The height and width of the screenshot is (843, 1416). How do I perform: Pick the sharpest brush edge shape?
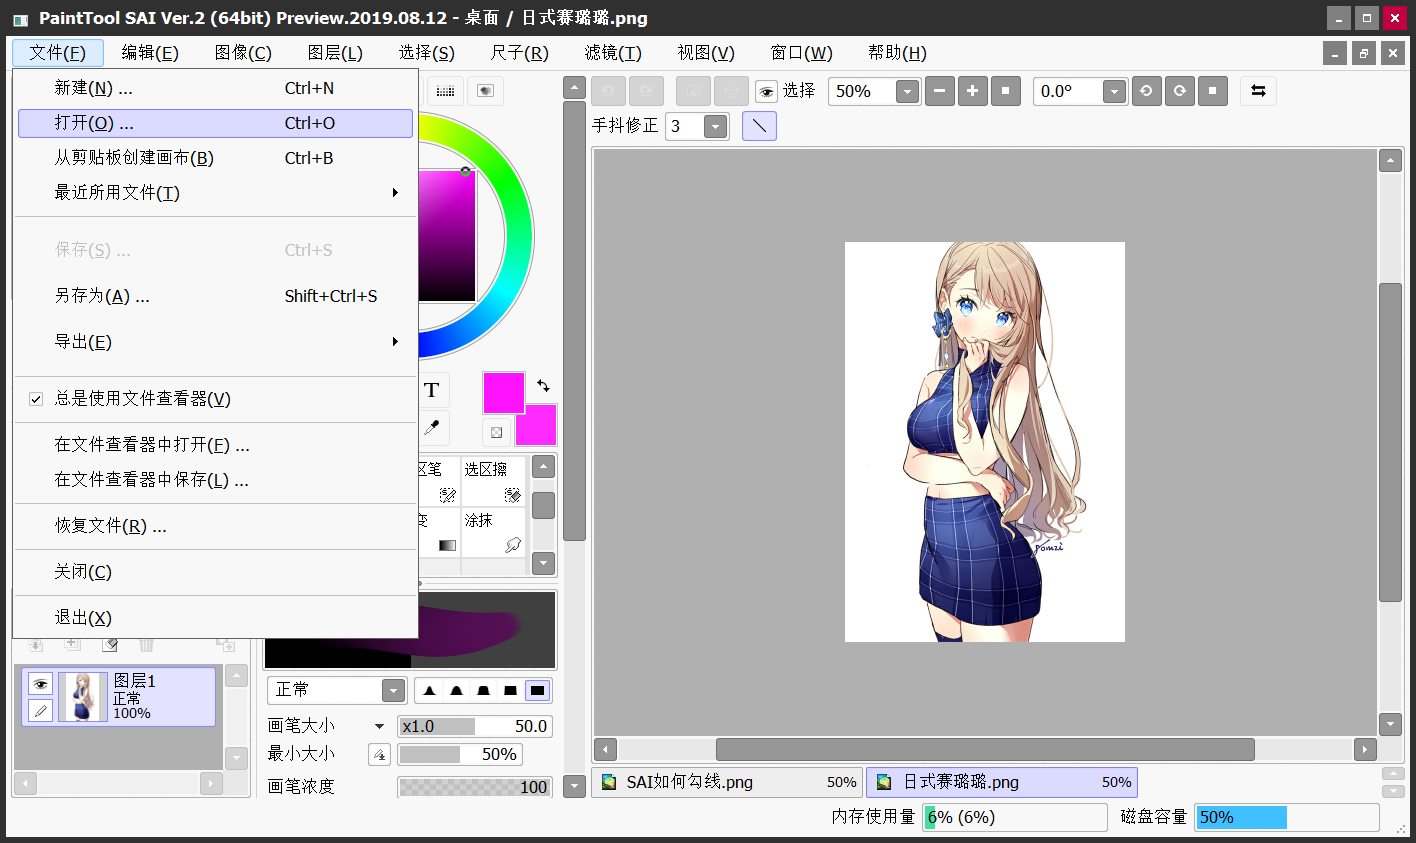pyautogui.click(x=430, y=691)
